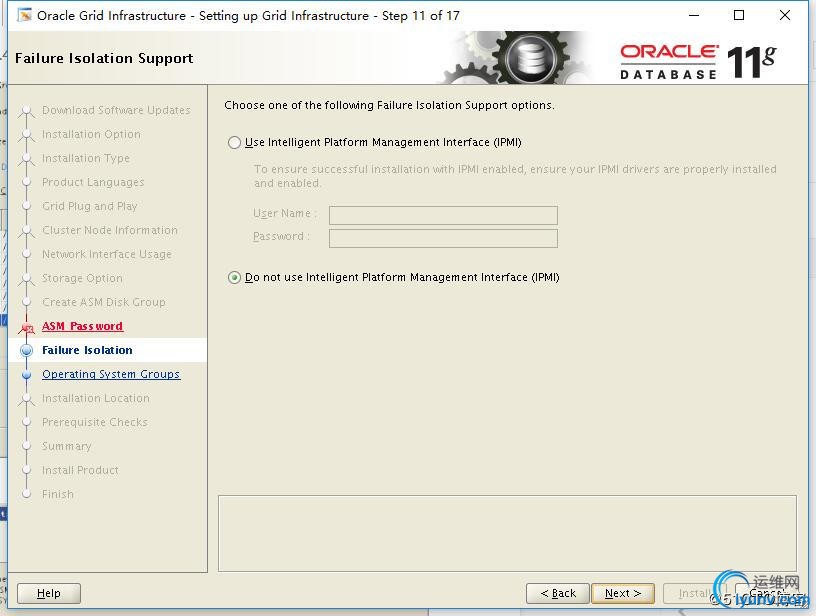Click the Finish step

[58, 494]
